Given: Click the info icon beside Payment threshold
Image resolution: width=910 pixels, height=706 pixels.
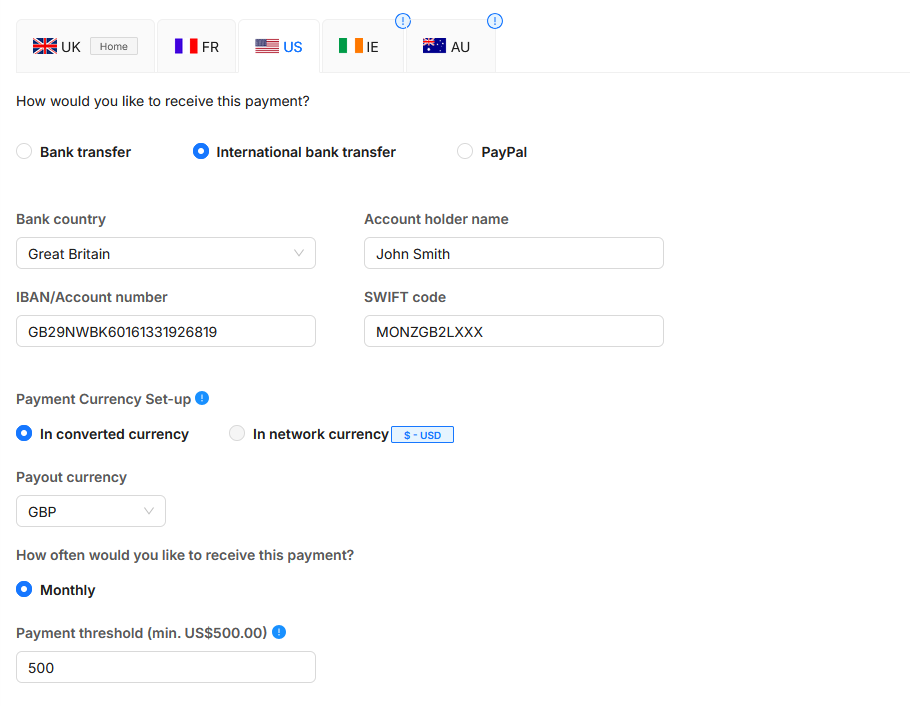Looking at the screenshot, I should (x=279, y=632).
